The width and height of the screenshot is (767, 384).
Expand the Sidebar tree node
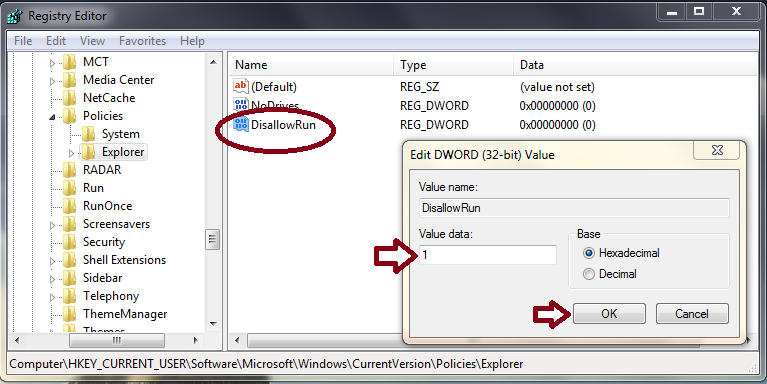pyautogui.click(x=53, y=279)
